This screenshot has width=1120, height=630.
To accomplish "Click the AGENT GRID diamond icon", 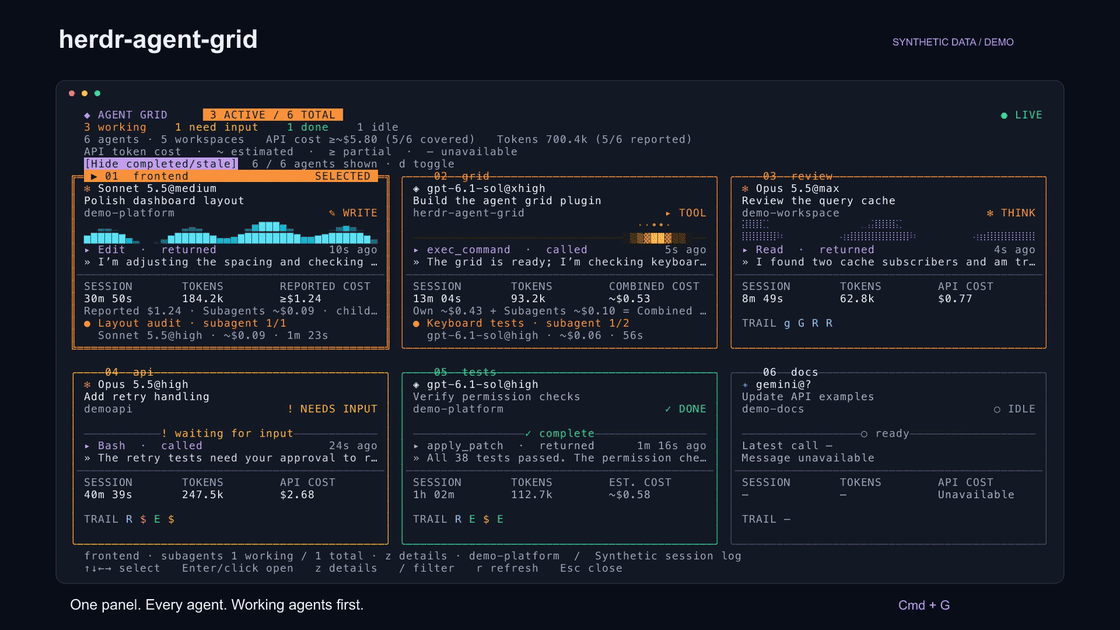I will [87, 115].
